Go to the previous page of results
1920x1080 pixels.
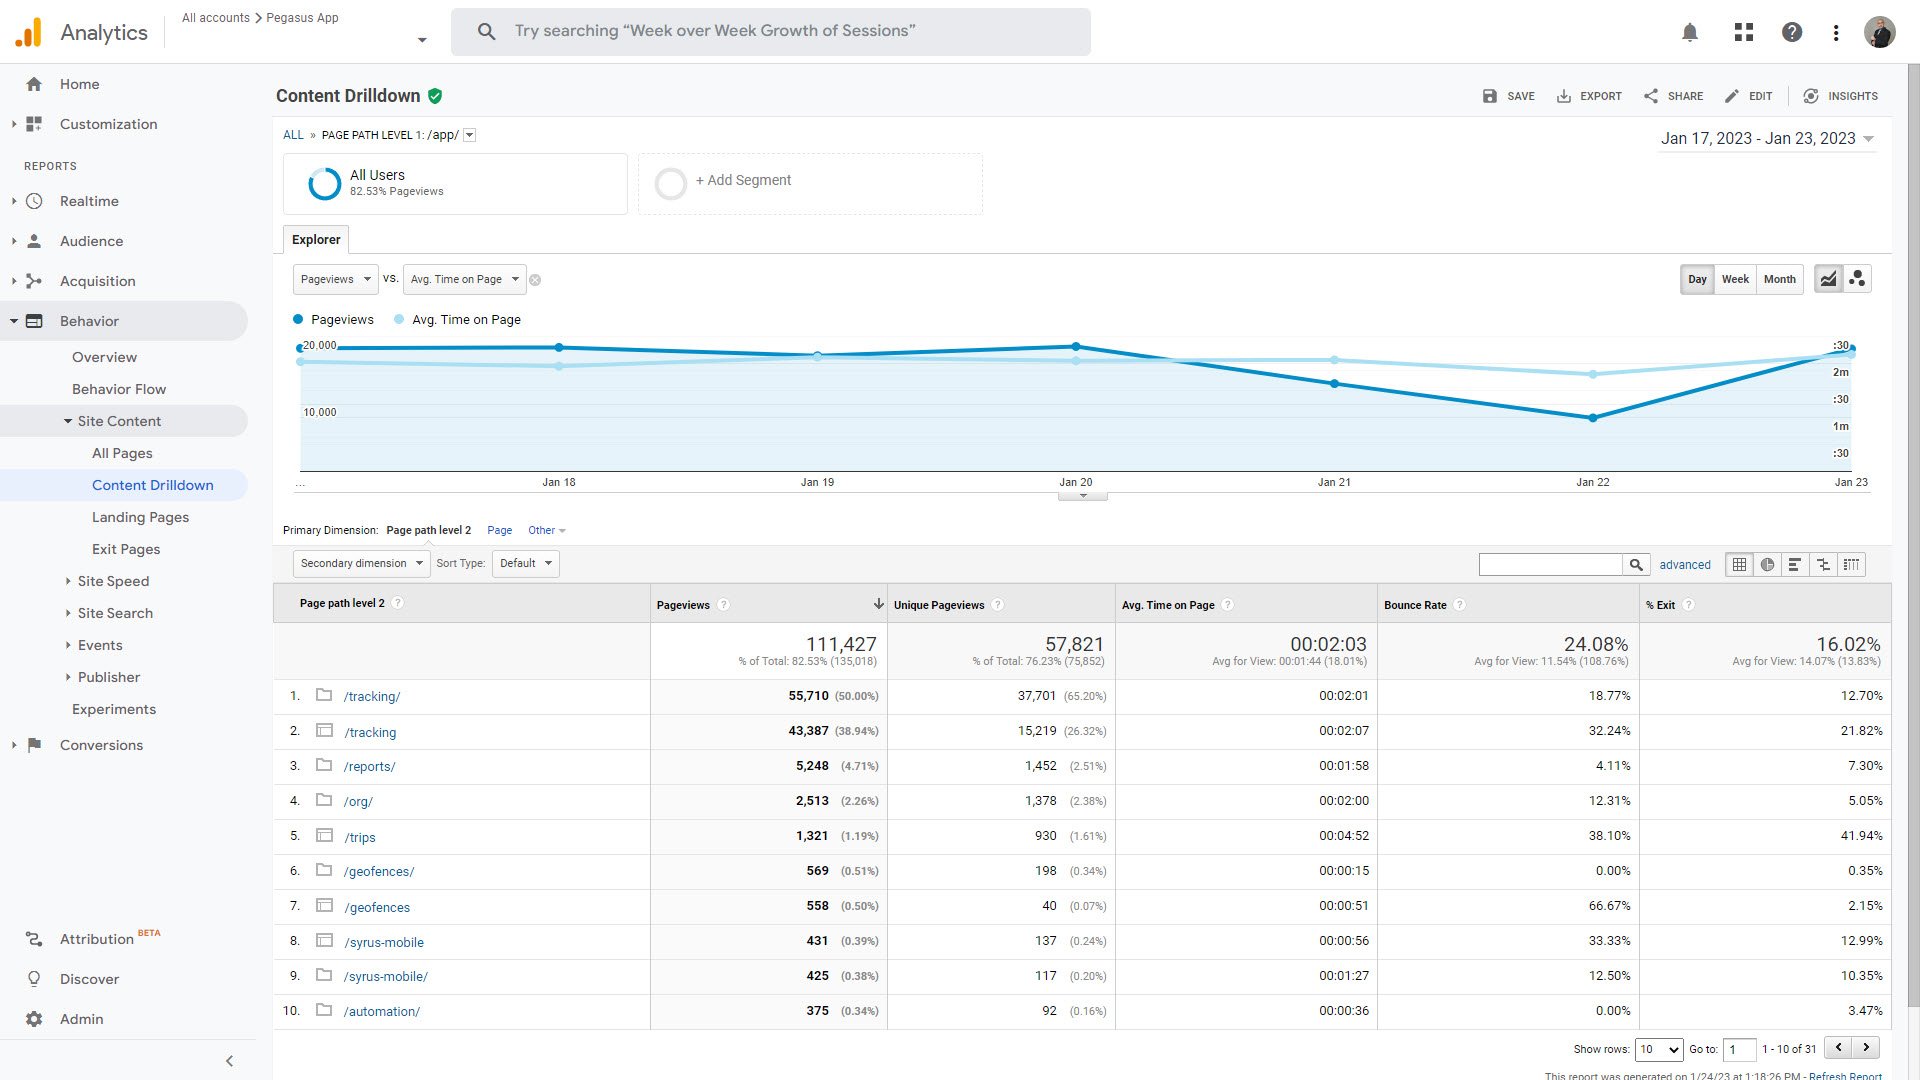[x=1838, y=1048]
